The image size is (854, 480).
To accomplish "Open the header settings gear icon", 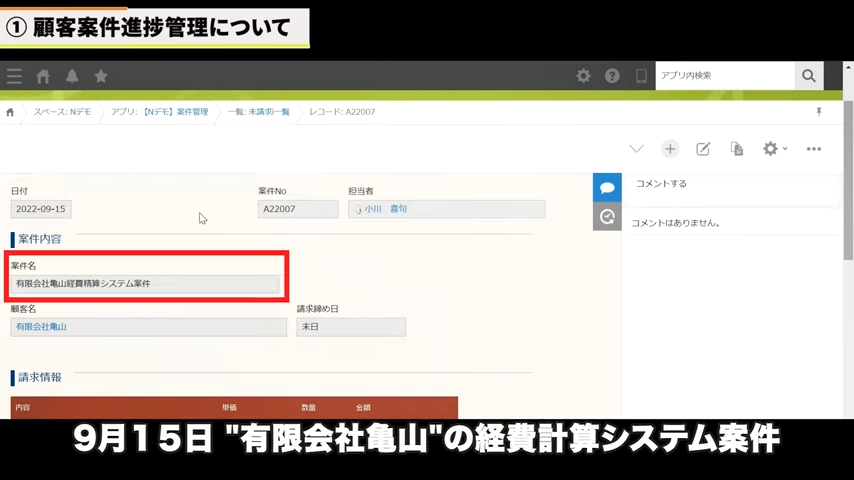I will [583, 76].
